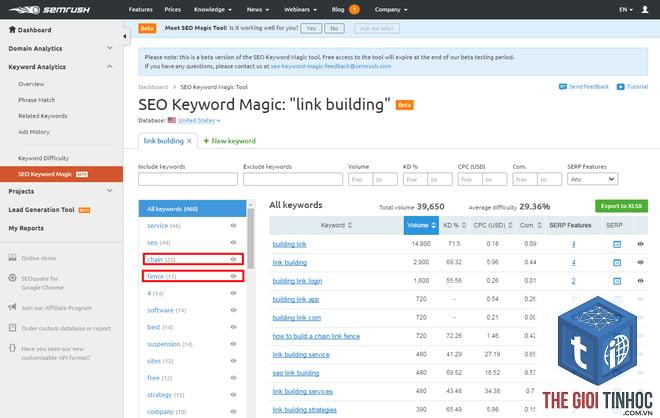Click the keyword groups list scrollbar
The width and height of the screenshot is (660, 418).
(251, 238)
